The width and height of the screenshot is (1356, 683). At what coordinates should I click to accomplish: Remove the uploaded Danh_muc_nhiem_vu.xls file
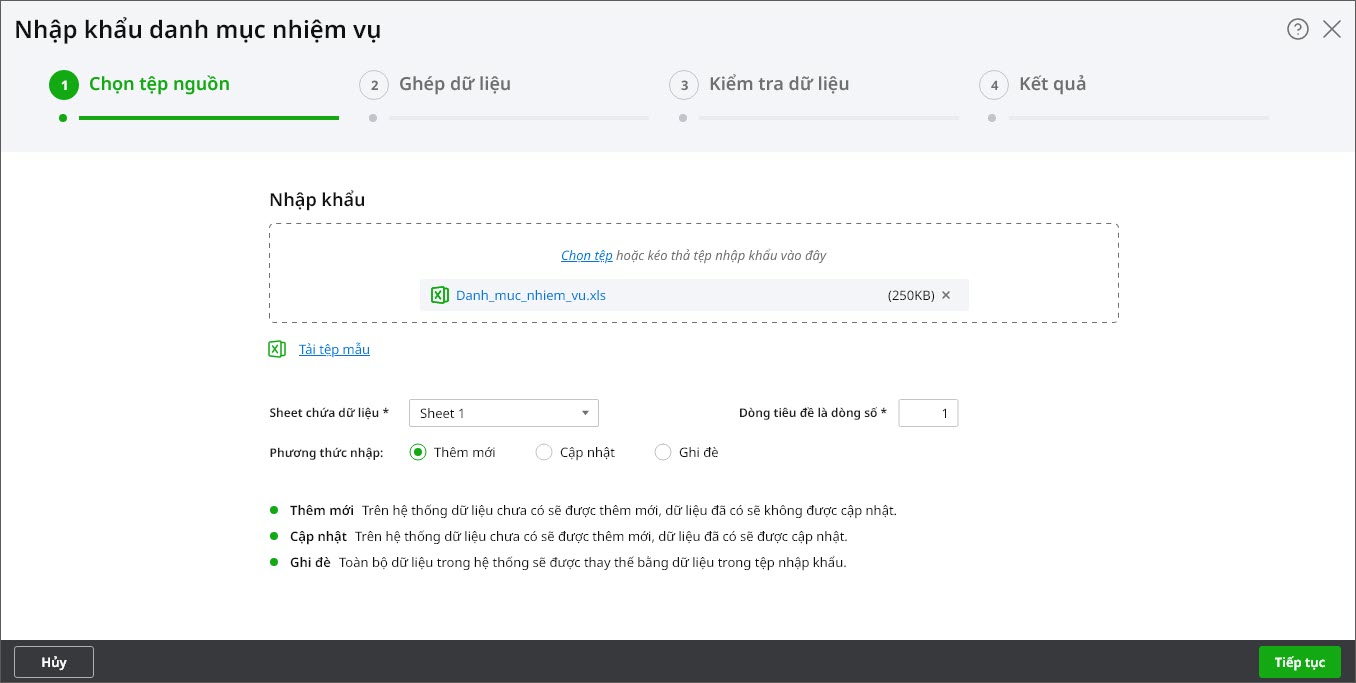946,295
